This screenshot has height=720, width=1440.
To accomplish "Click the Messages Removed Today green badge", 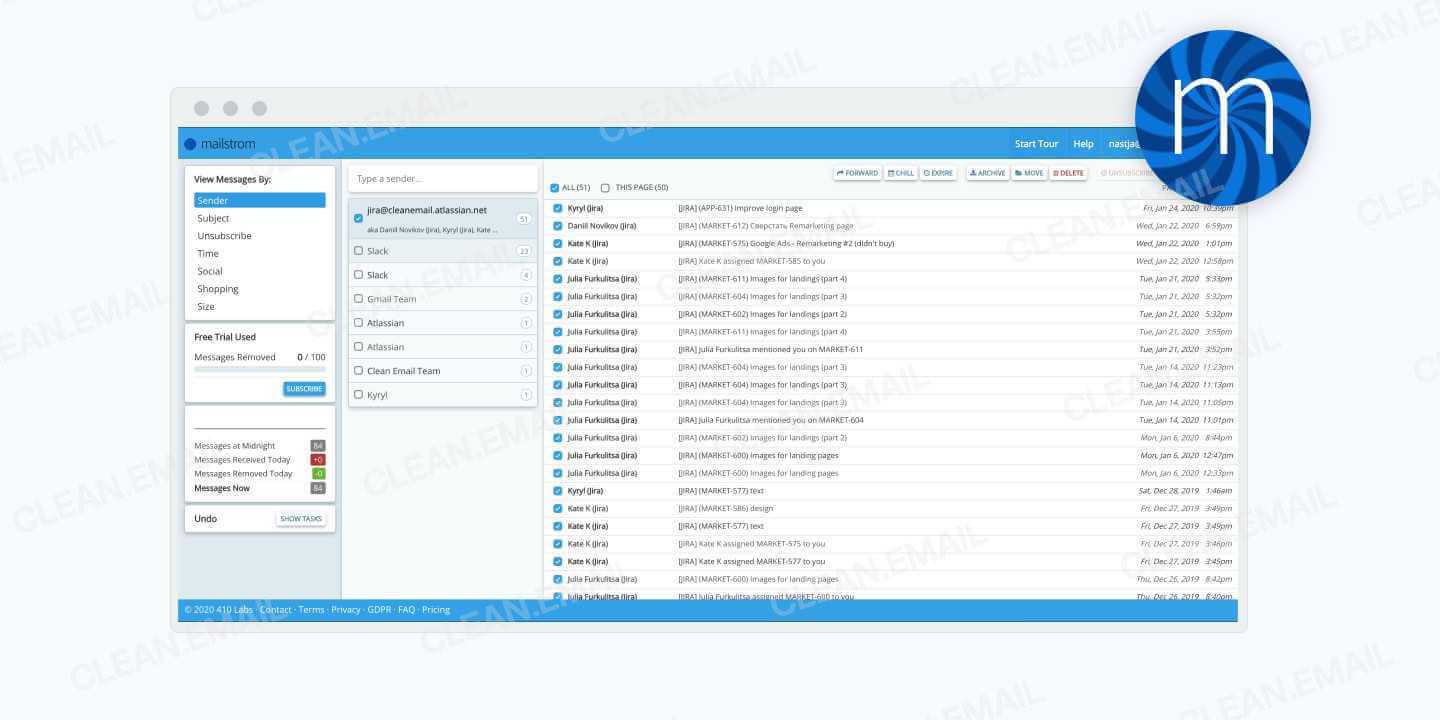I will [x=318, y=474].
